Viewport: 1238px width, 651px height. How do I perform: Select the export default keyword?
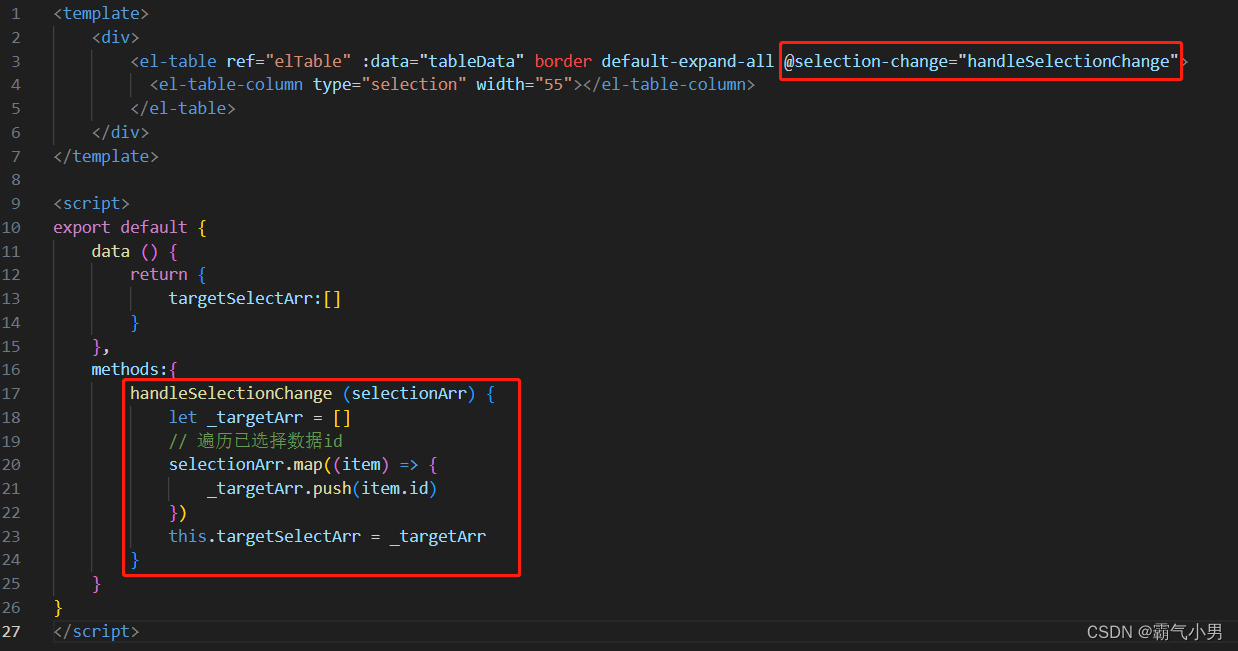pyautogui.click(x=118, y=227)
